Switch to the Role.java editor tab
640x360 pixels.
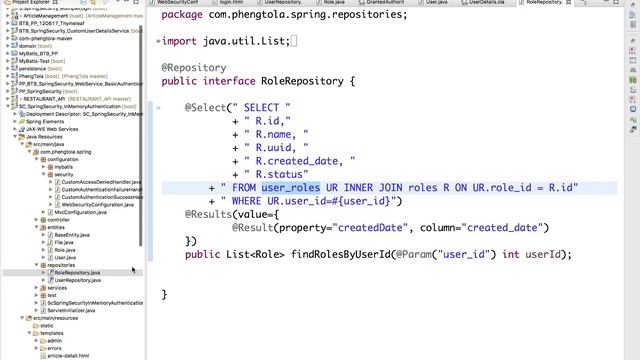point(330,2)
